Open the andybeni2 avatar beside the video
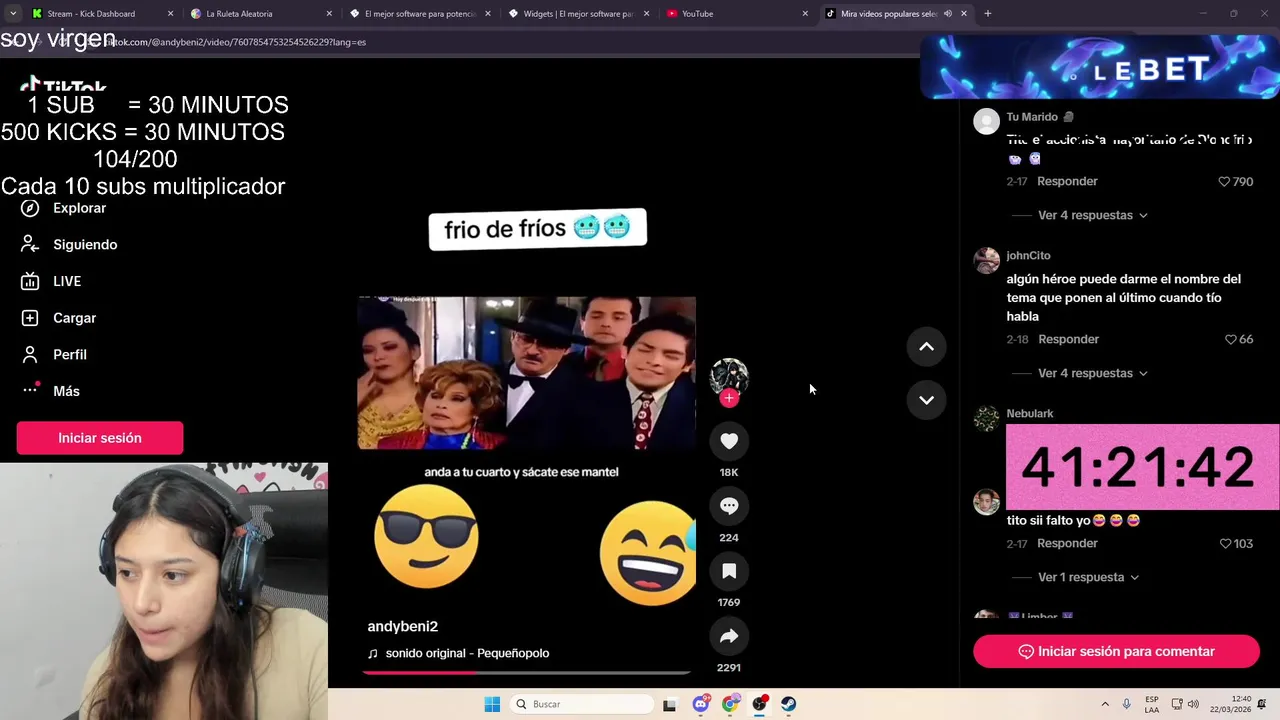This screenshot has width=1280, height=720. tap(729, 376)
